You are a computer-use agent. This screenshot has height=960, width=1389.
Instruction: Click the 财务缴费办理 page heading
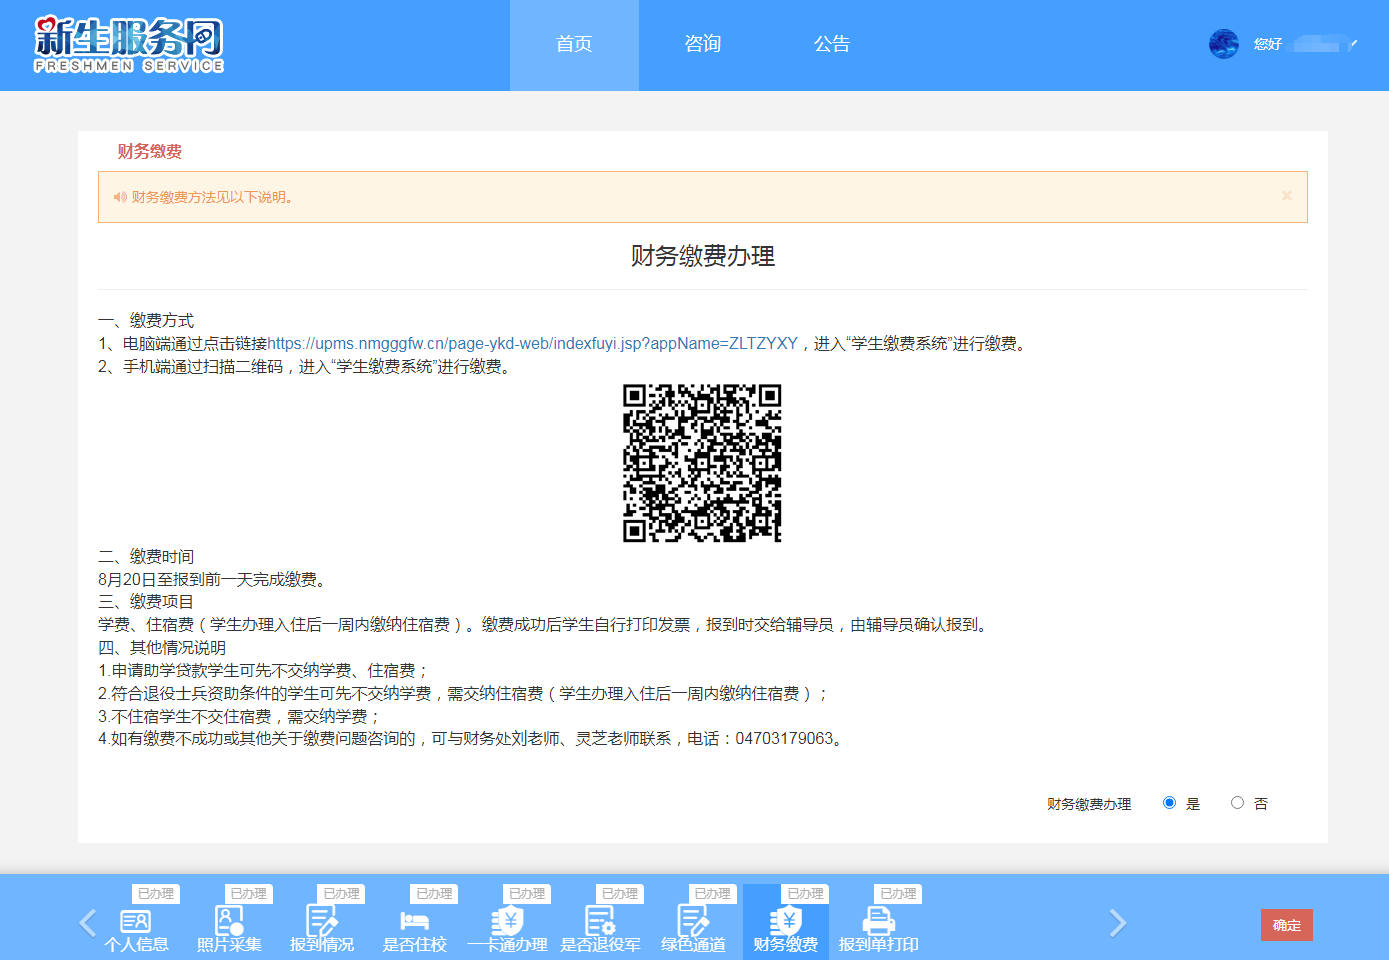click(703, 256)
